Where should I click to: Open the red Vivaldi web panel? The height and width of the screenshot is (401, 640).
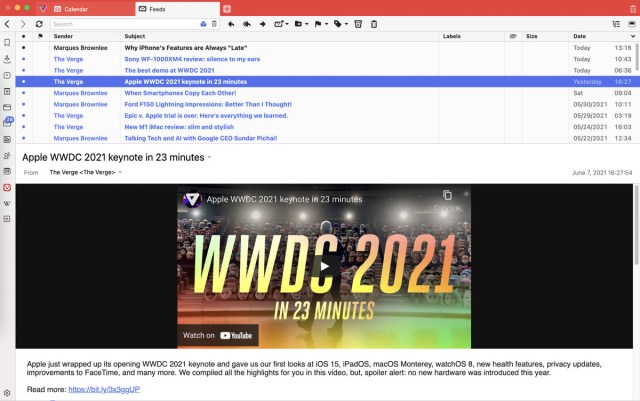pyautogui.click(x=7, y=187)
